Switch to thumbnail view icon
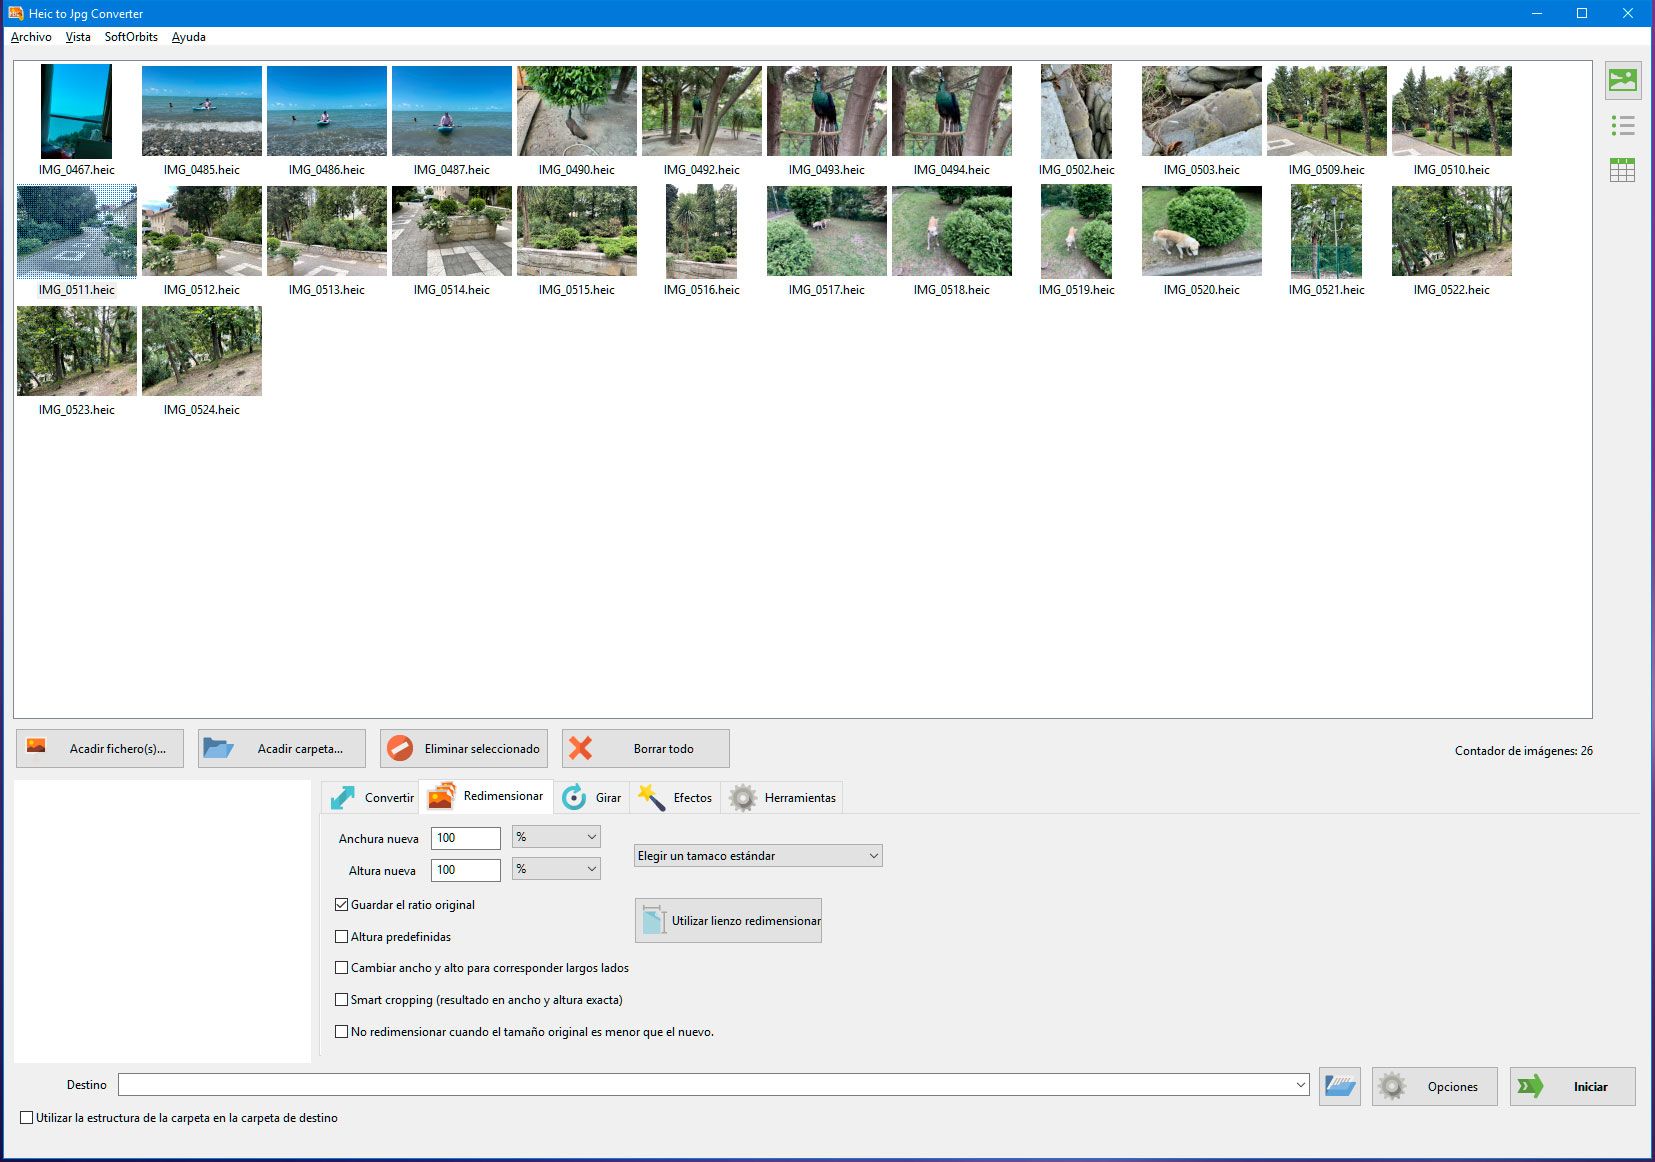Image resolution: width=1655 pixels, height=1162 pixels. coord(1622,80)
